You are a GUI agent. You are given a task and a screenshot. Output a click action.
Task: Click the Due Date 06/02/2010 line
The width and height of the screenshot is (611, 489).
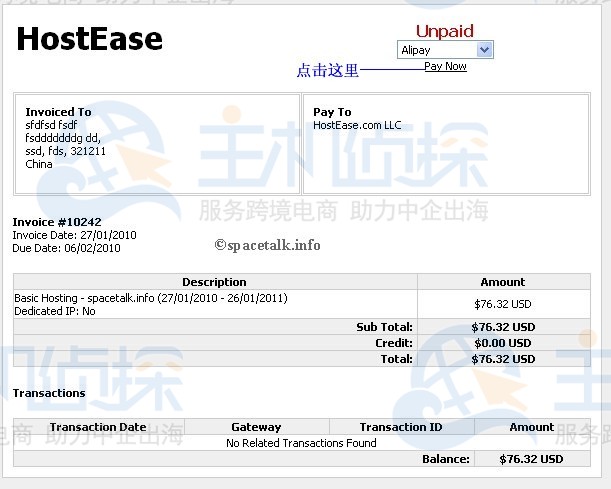(66, 248)
